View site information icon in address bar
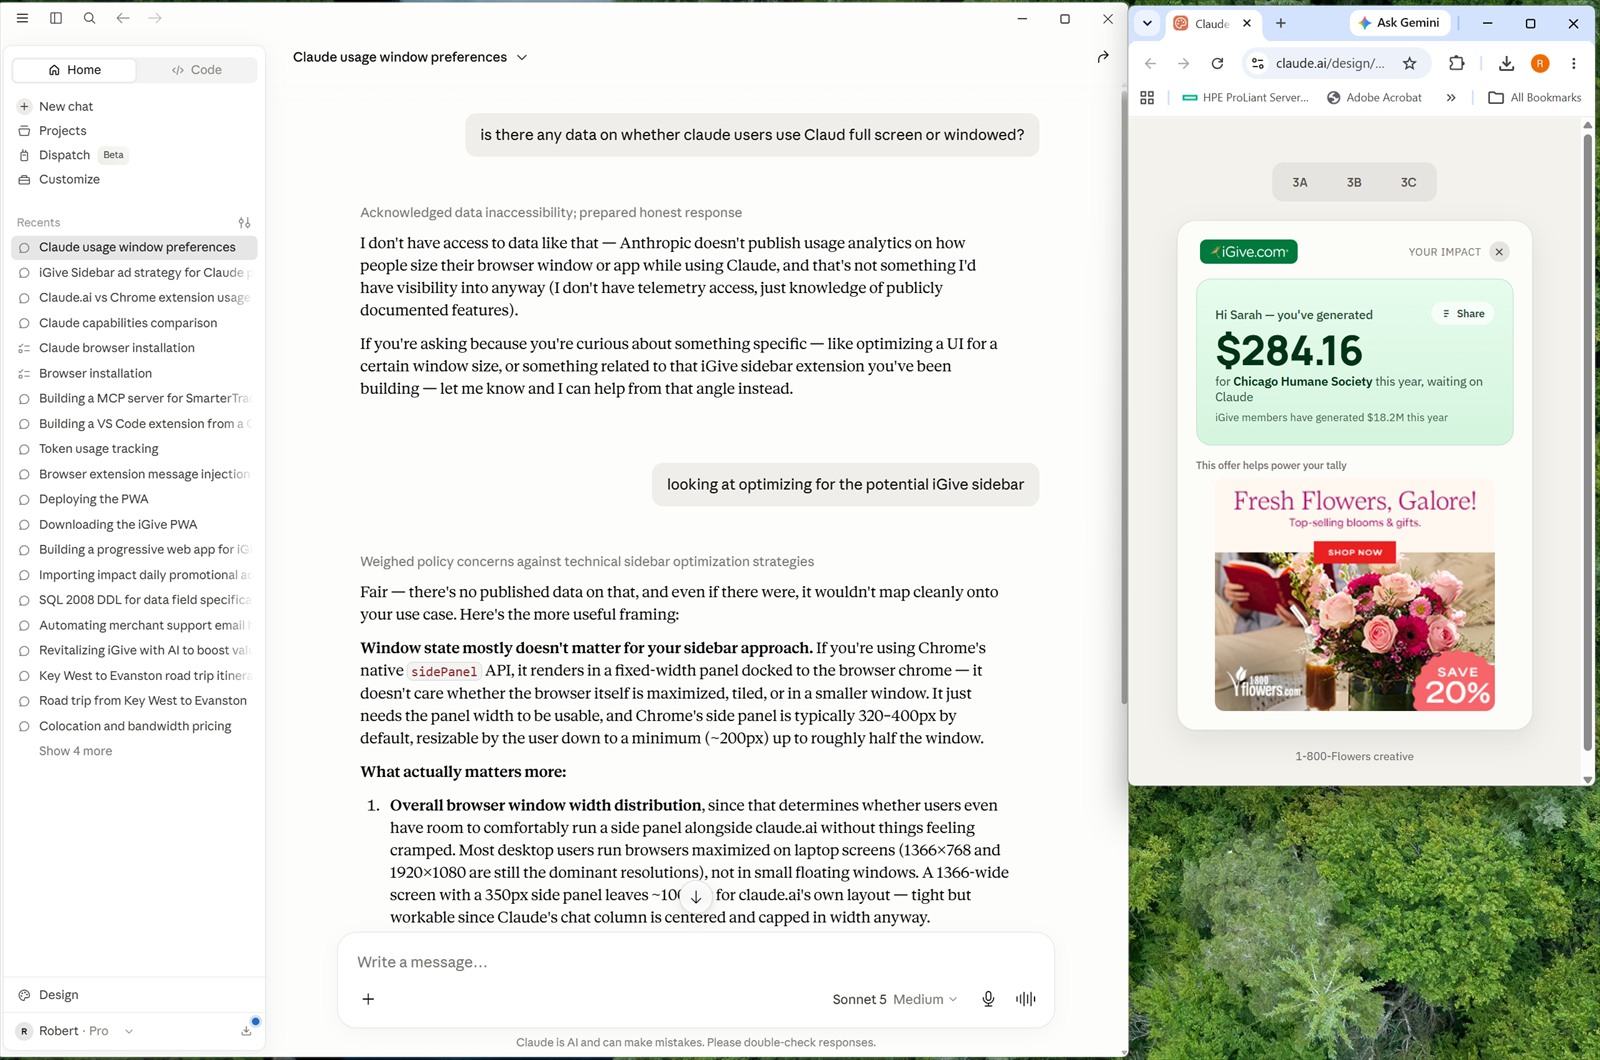Screen dimensions: 1600x1060 1258,63
